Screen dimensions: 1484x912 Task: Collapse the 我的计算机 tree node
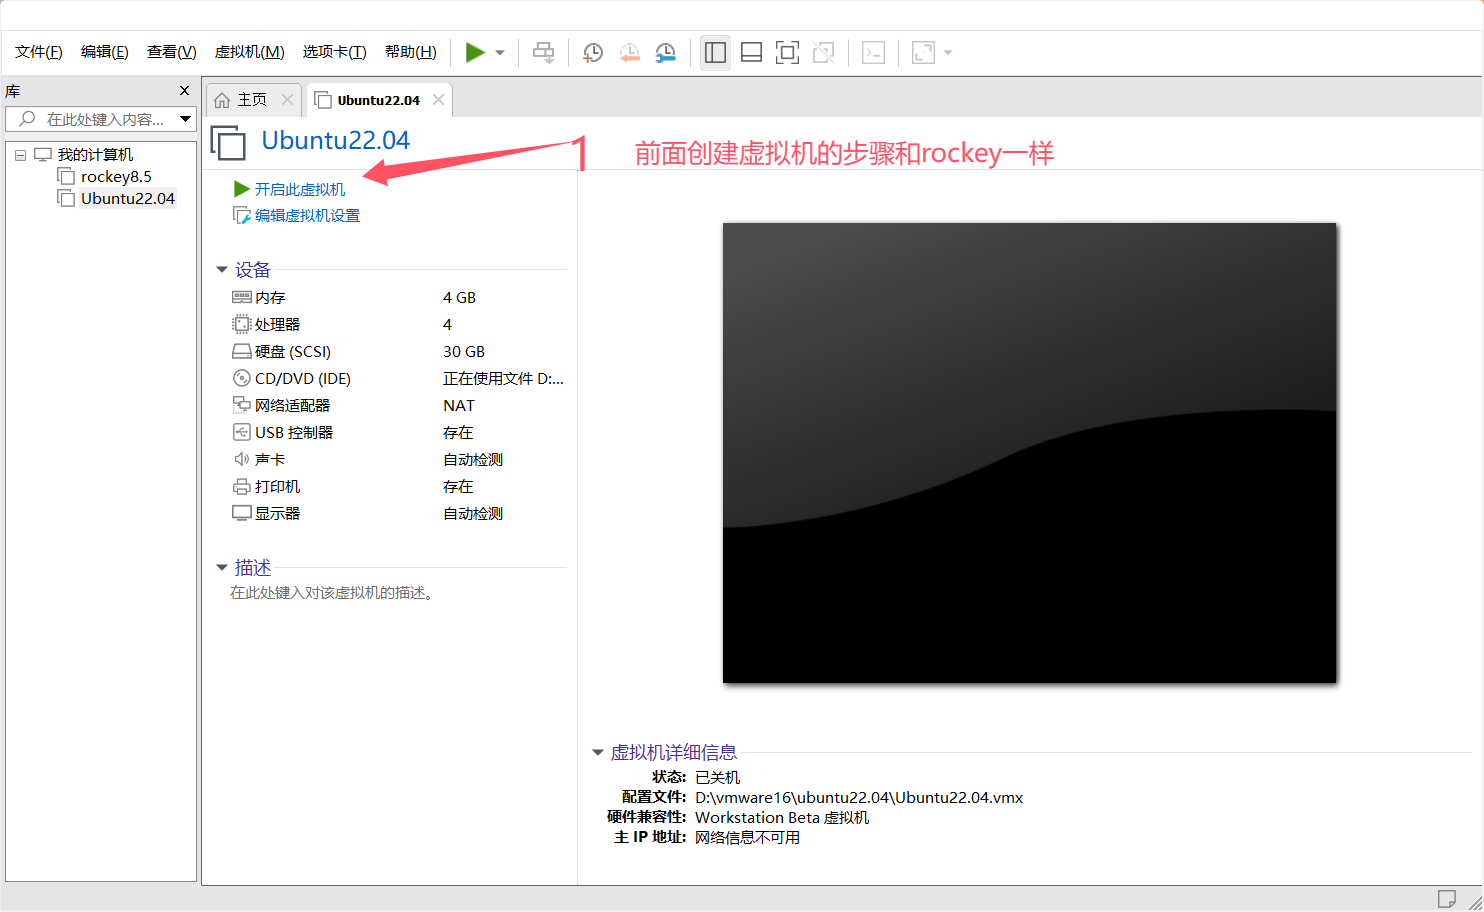tap(20, 155)
